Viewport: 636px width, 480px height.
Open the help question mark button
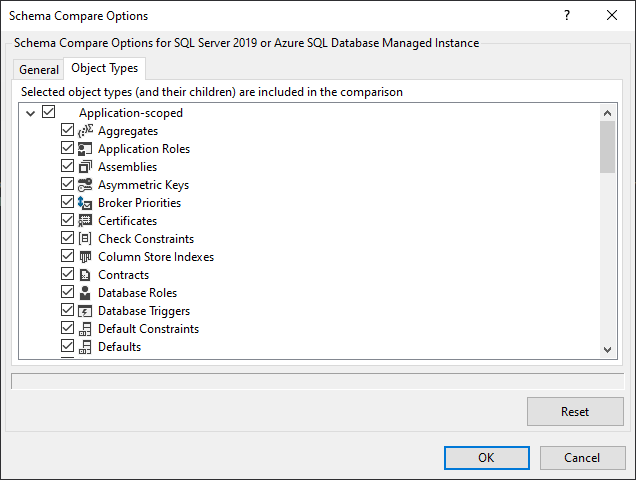click(x=567, y=15)
